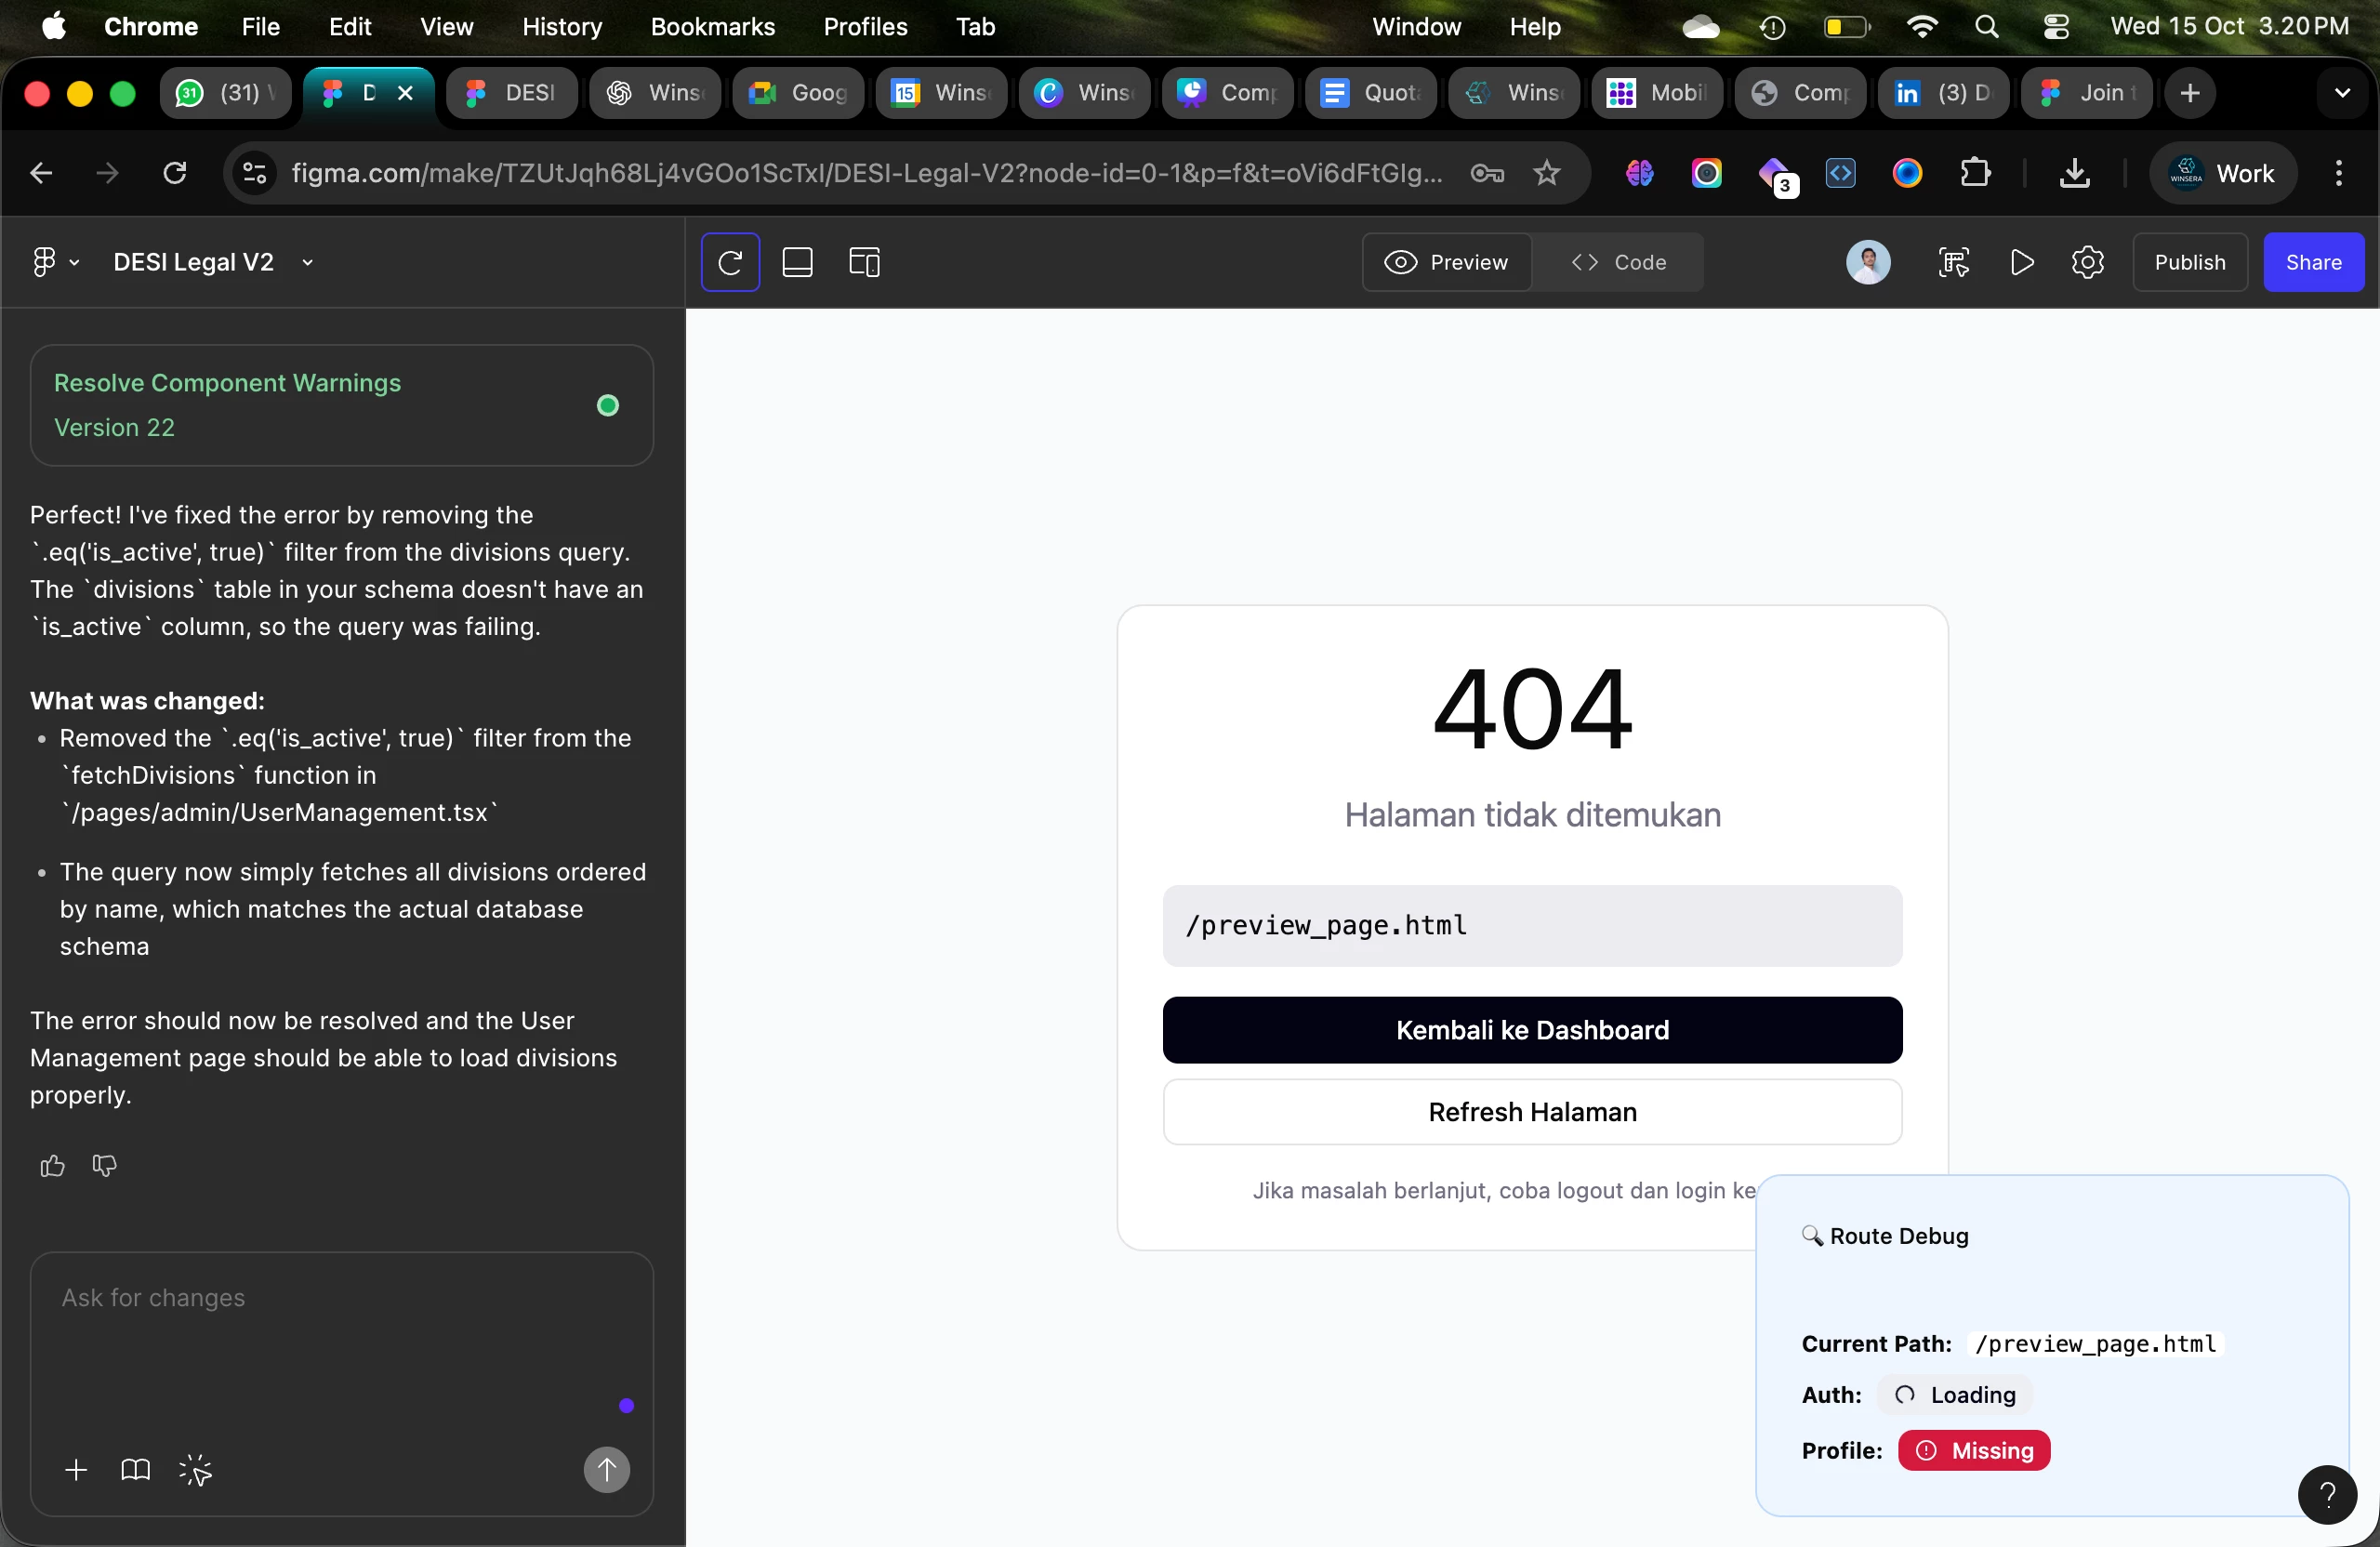Viewport: 2380px width, 1547px height.
Task: Click the side panel layout icon
Action: pos(864,262)
